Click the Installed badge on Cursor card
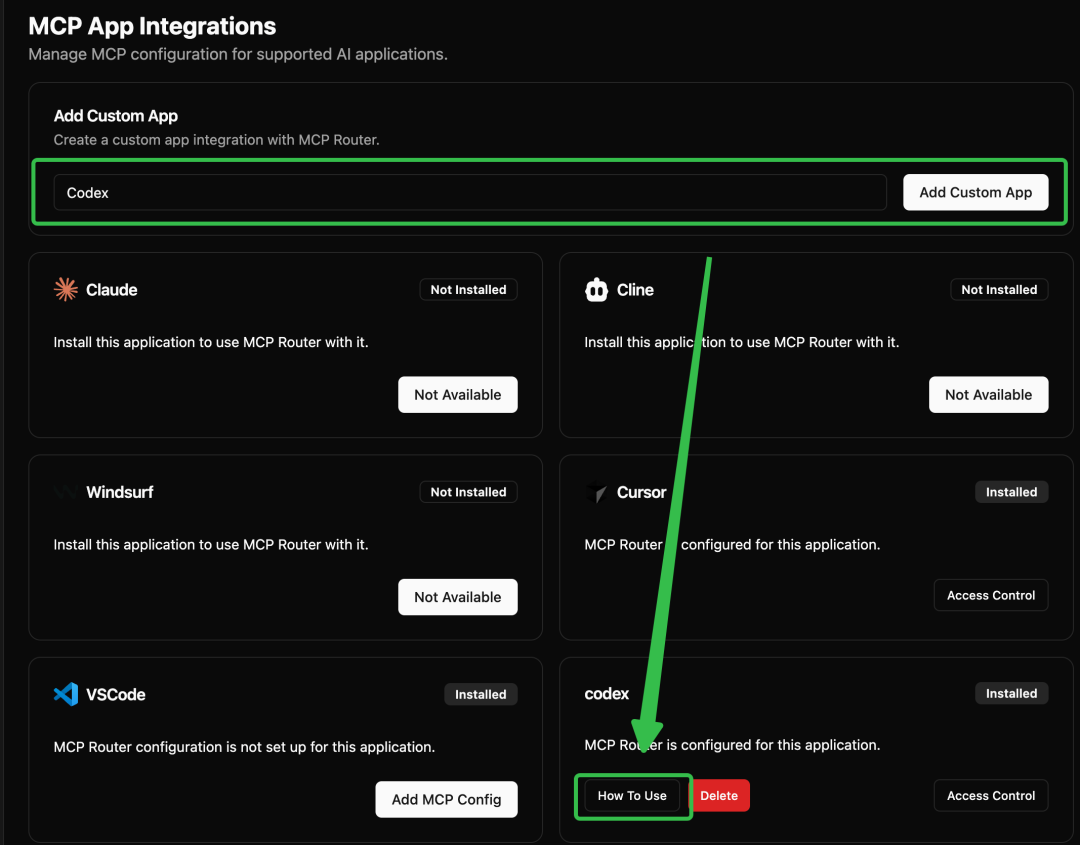The height and width of the screenshot is (845, 1080). pyautogui.click(x=1011, y=492)
